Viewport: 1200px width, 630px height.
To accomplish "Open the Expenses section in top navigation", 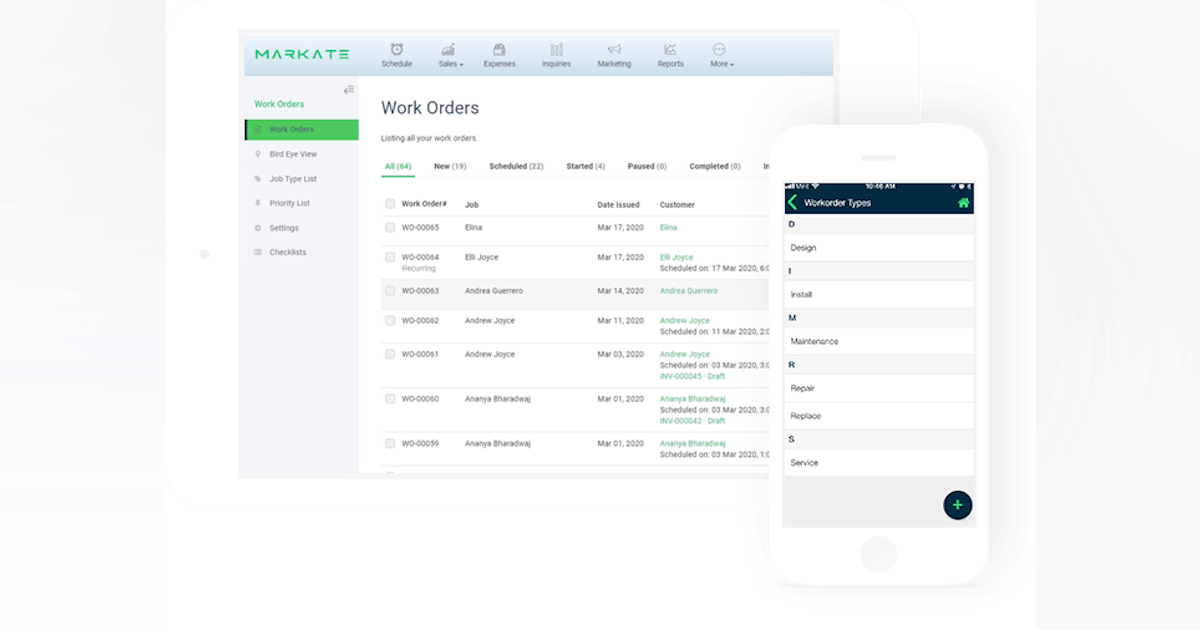I will click(499, 55).
